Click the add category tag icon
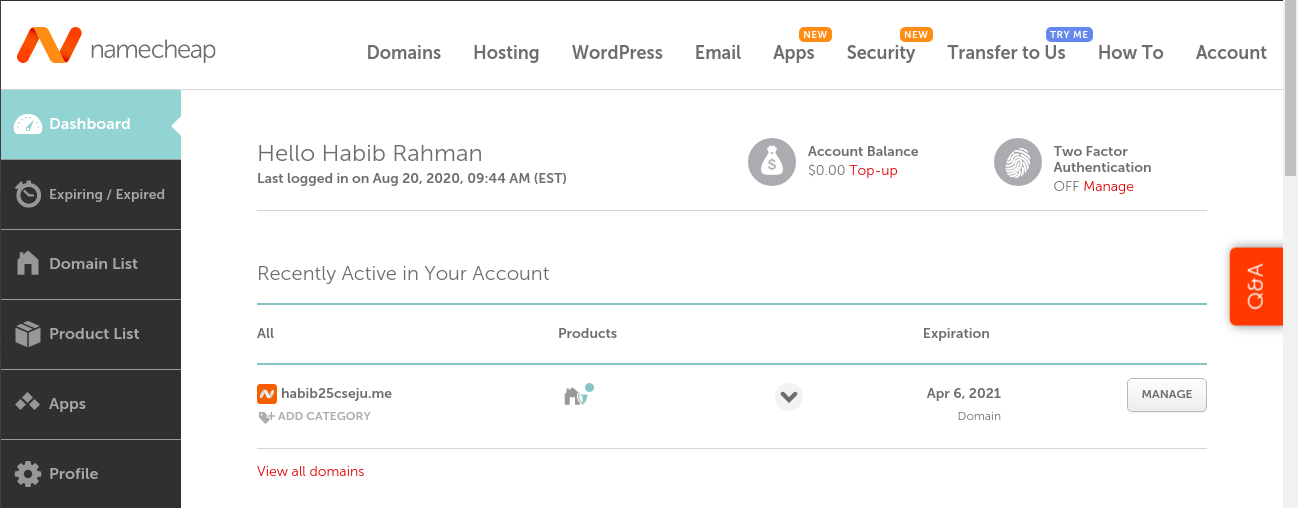Screen dimensions: 1298x508 (x=265, y=417)
